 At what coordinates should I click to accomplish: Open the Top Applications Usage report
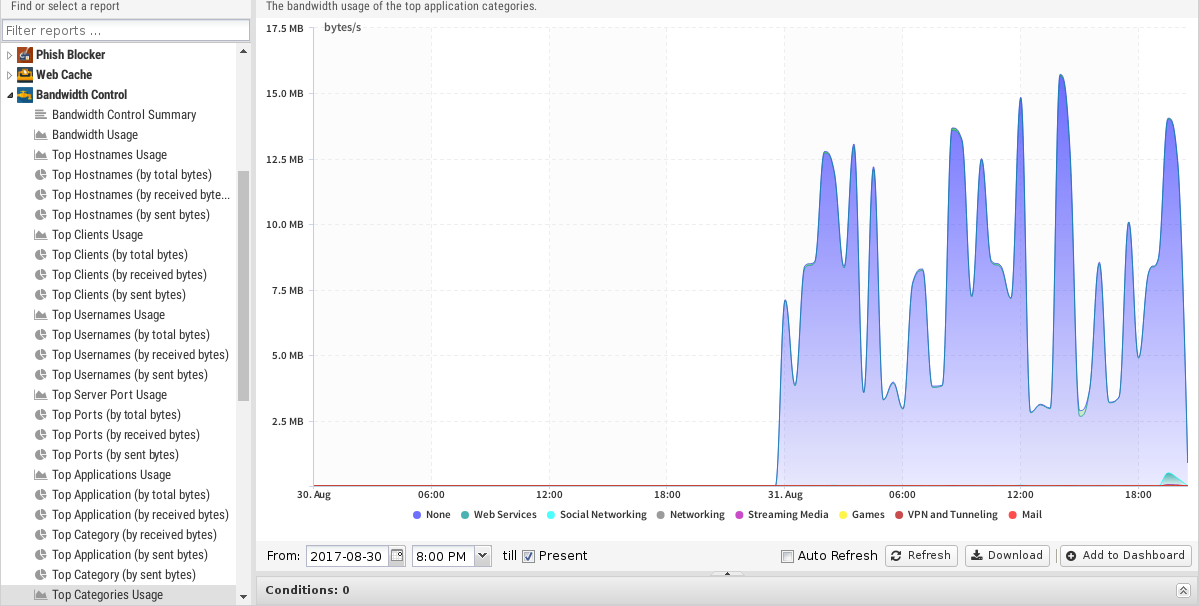111,475
